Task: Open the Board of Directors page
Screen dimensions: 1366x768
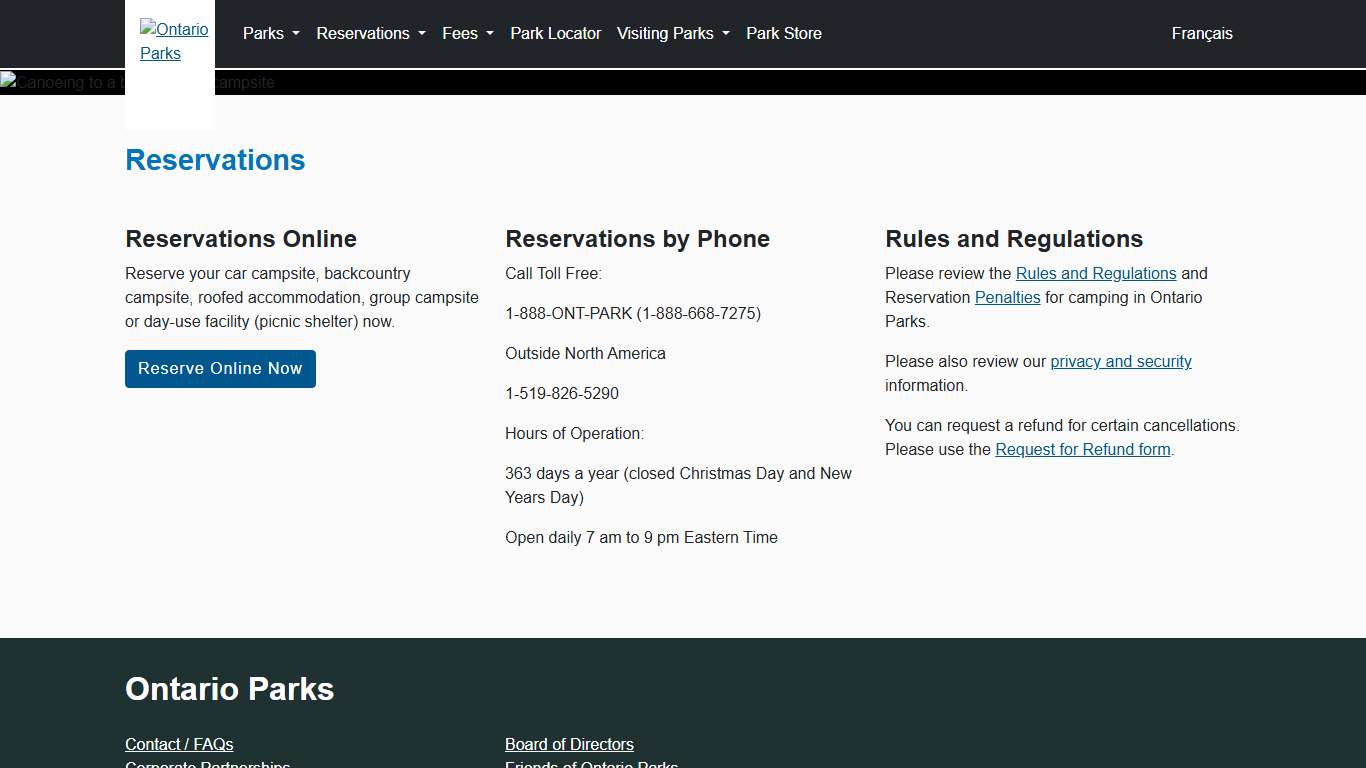Action: click(569, 744)
